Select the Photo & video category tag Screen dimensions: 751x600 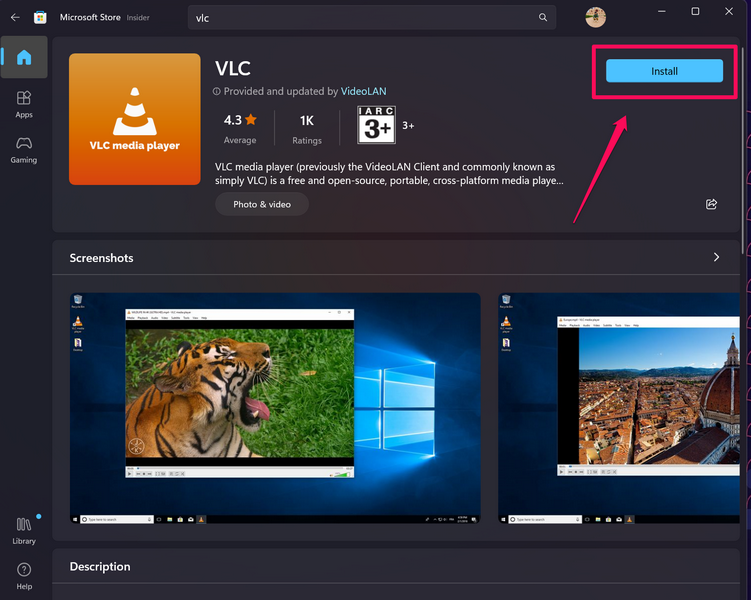[x=262, y=204]
